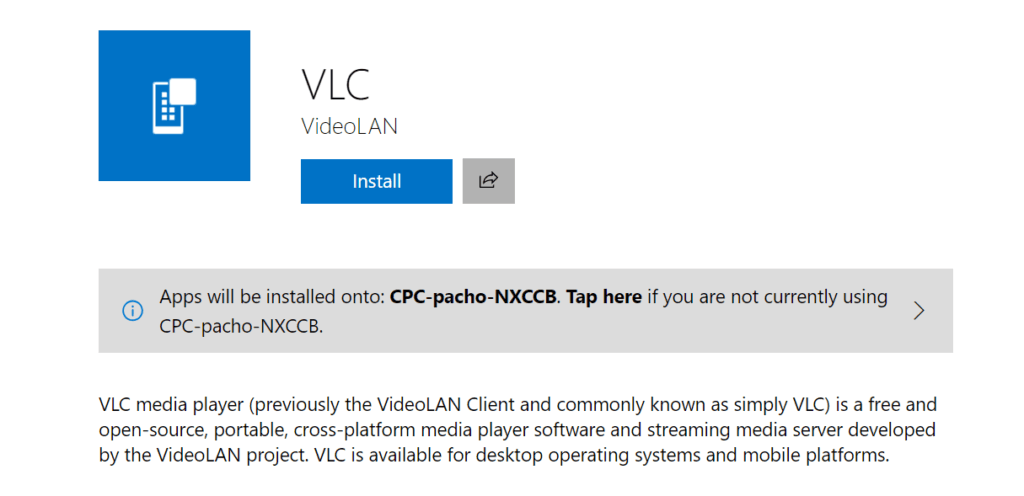This screenshot has width=1024, height=496.
Task: Click "if you are not currently using" text
Action: (767, 298)
